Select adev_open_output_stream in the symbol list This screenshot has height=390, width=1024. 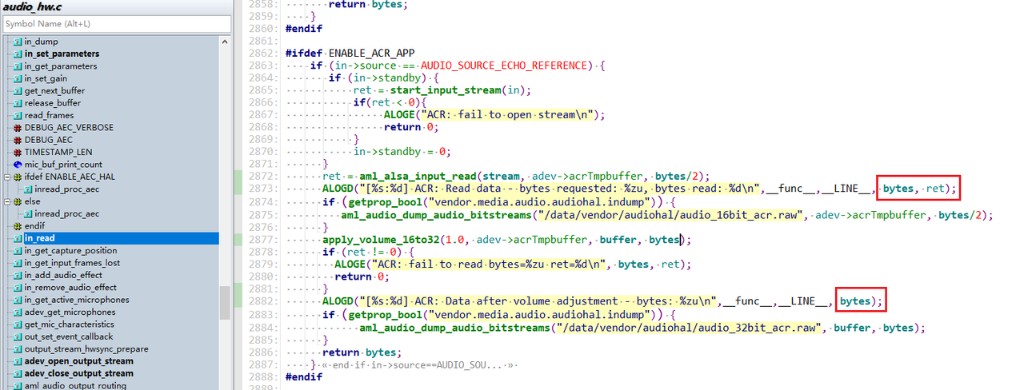tap(78, 361)
